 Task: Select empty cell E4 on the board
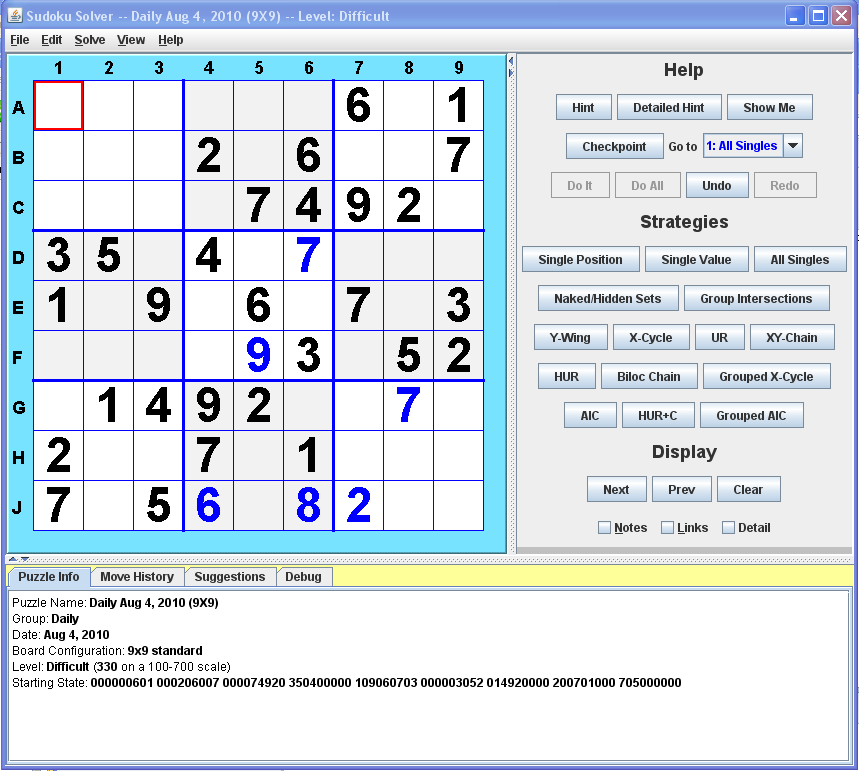pos(209,305)
